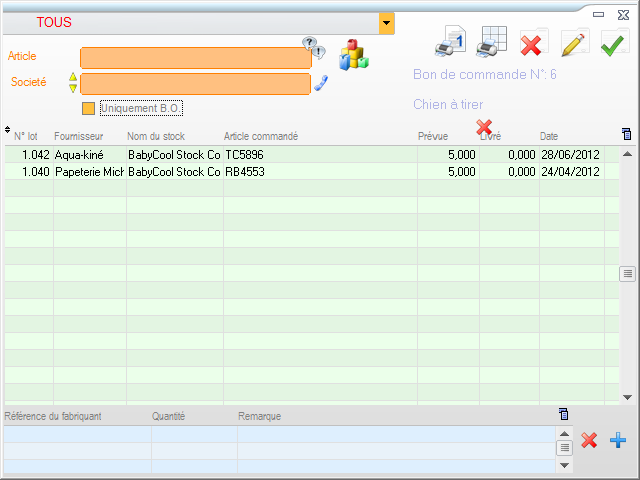Image resolution: width=640 pixels, height=480 pixels.
Task: Sort by the Fournisseur column header
Action: click(76, 136)
